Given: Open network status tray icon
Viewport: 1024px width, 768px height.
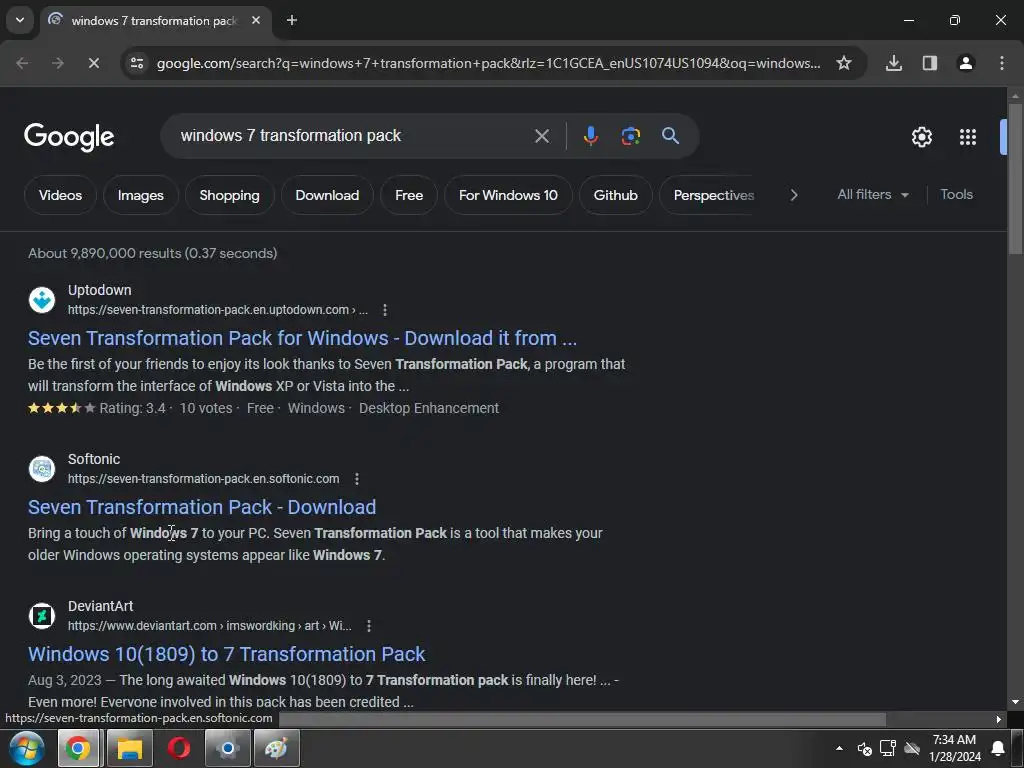Looking at the screenshot, I should (x=888, y=748).
